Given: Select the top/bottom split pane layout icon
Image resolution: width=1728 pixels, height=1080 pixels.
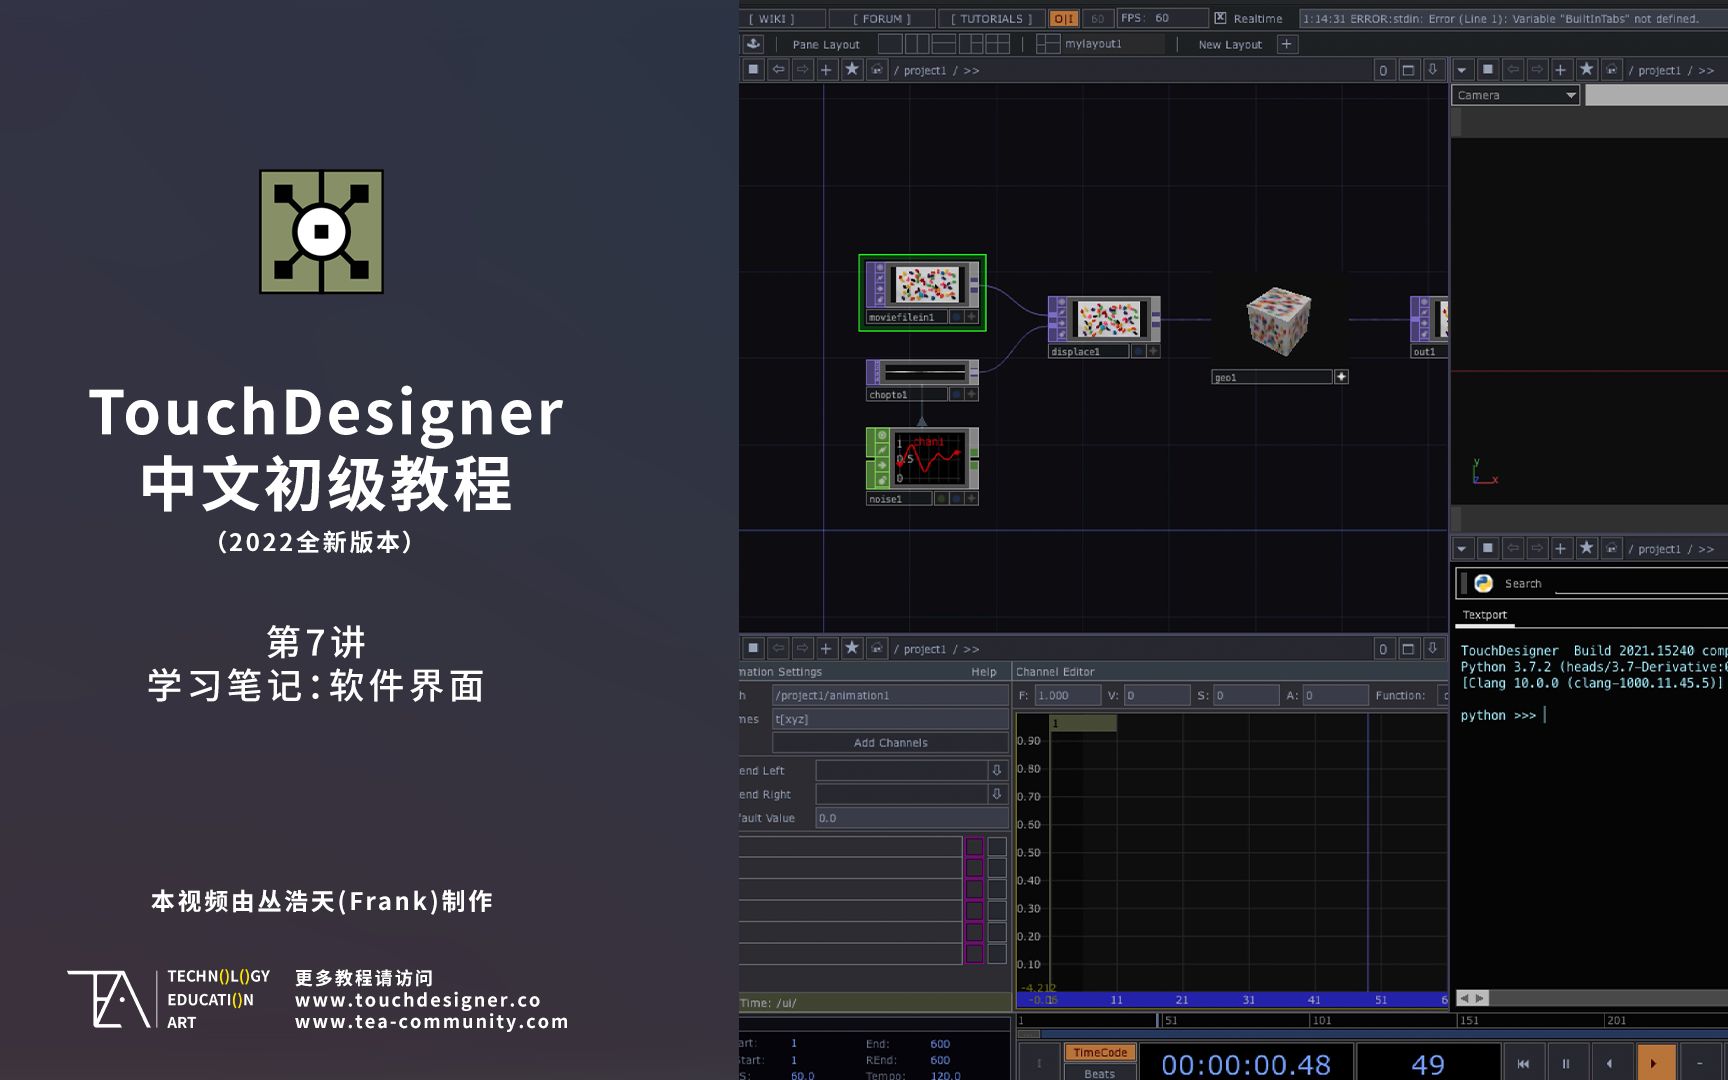Looking at the screenshot, I should tap(944, 44).
